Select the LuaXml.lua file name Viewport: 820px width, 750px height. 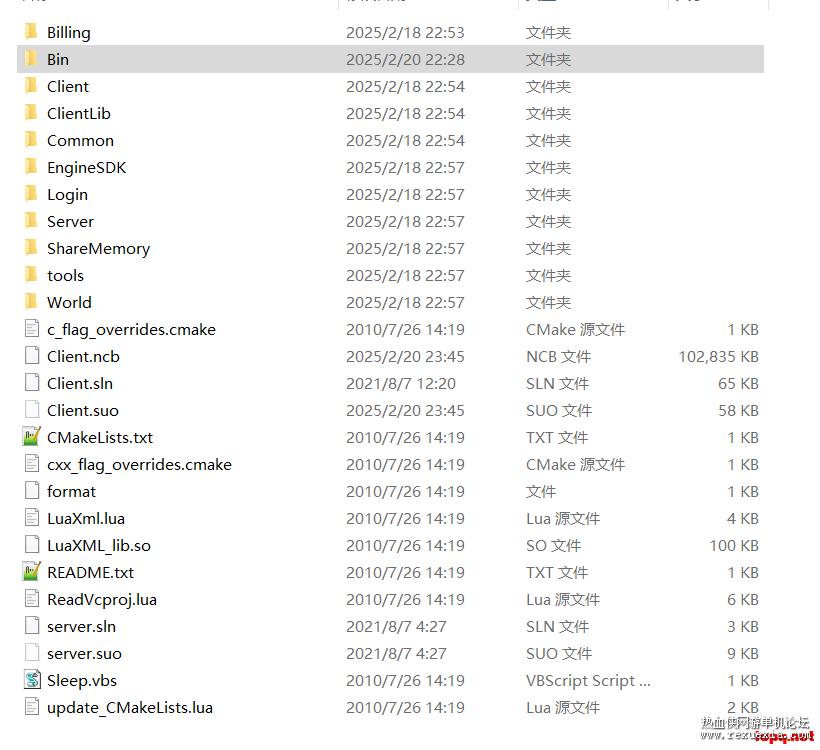tap(86, 518)
